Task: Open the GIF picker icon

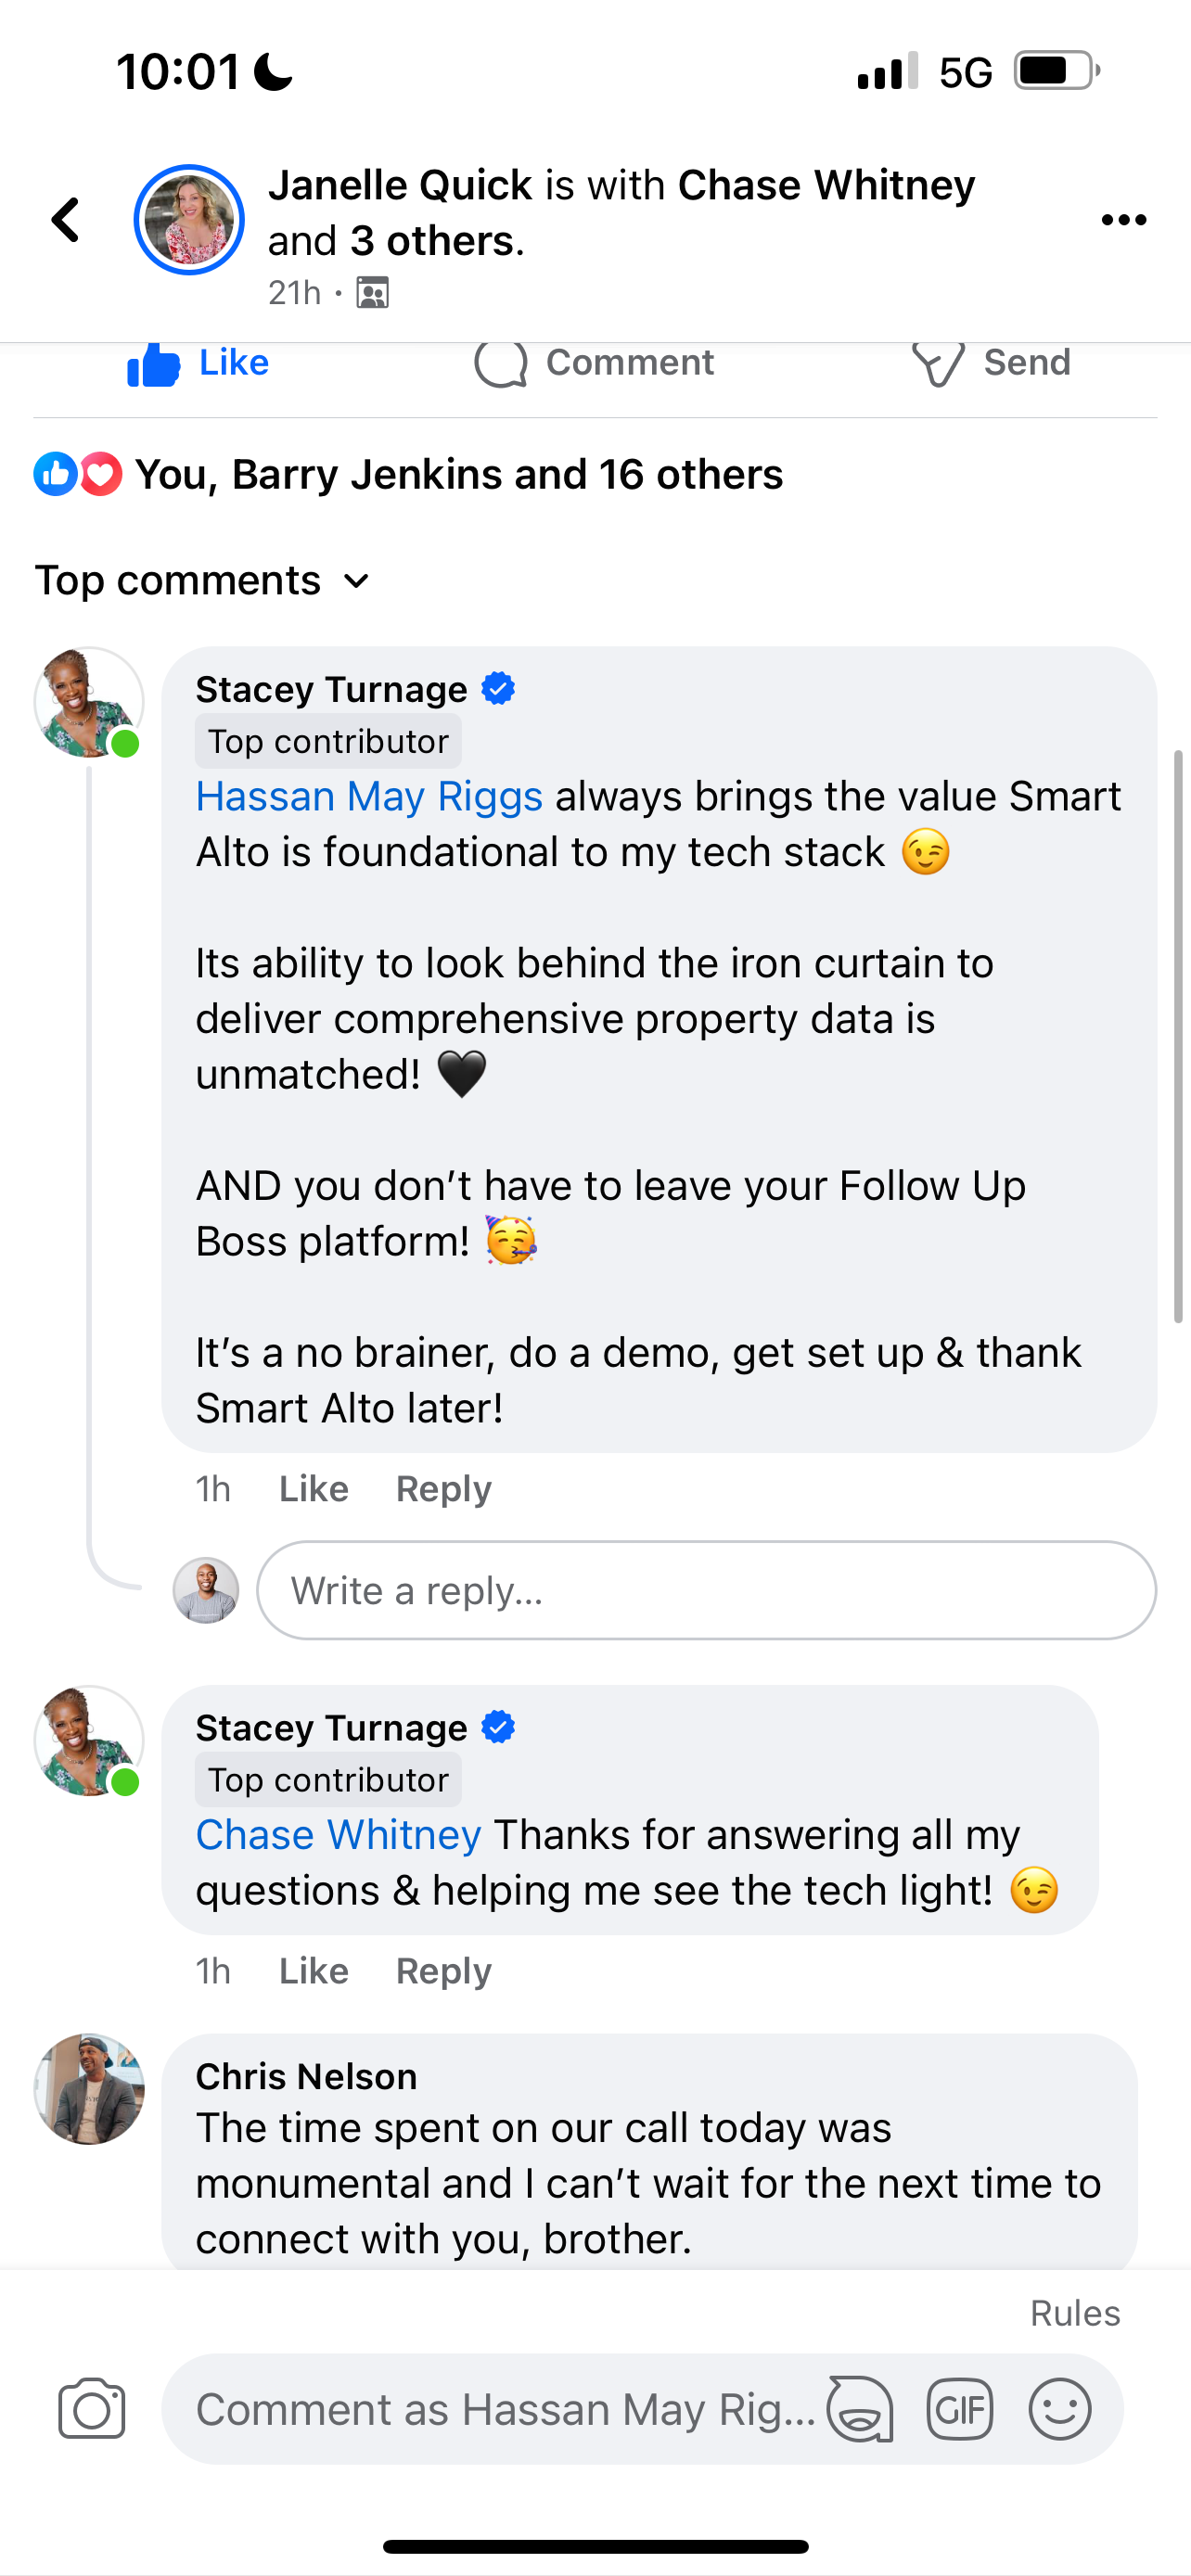Action: [959, 2409]
